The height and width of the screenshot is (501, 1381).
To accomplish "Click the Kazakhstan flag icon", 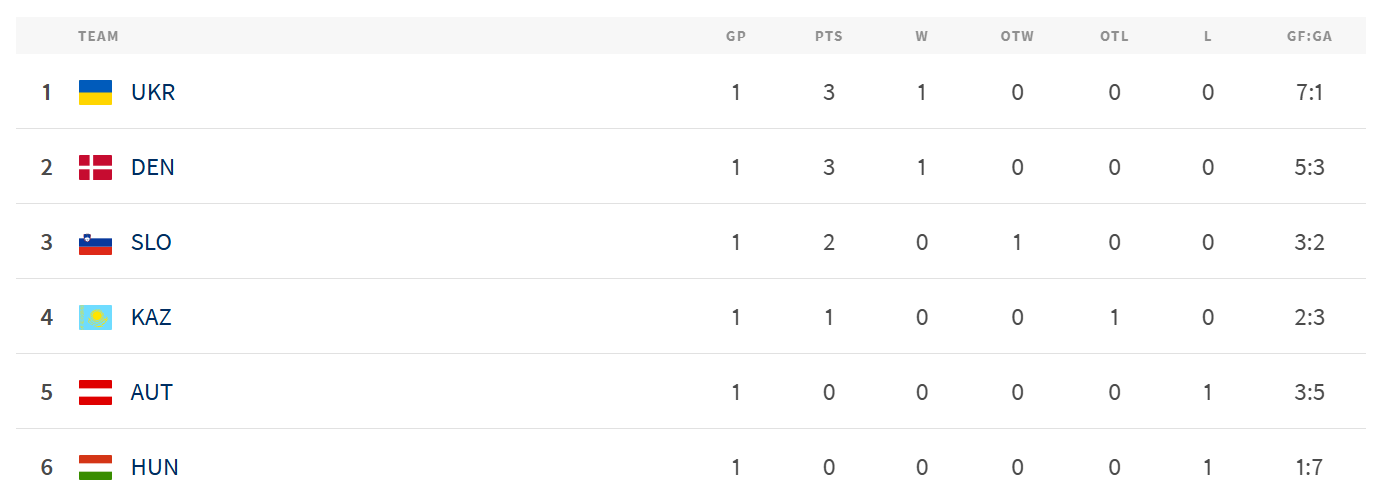I will (x=95, y=318).
